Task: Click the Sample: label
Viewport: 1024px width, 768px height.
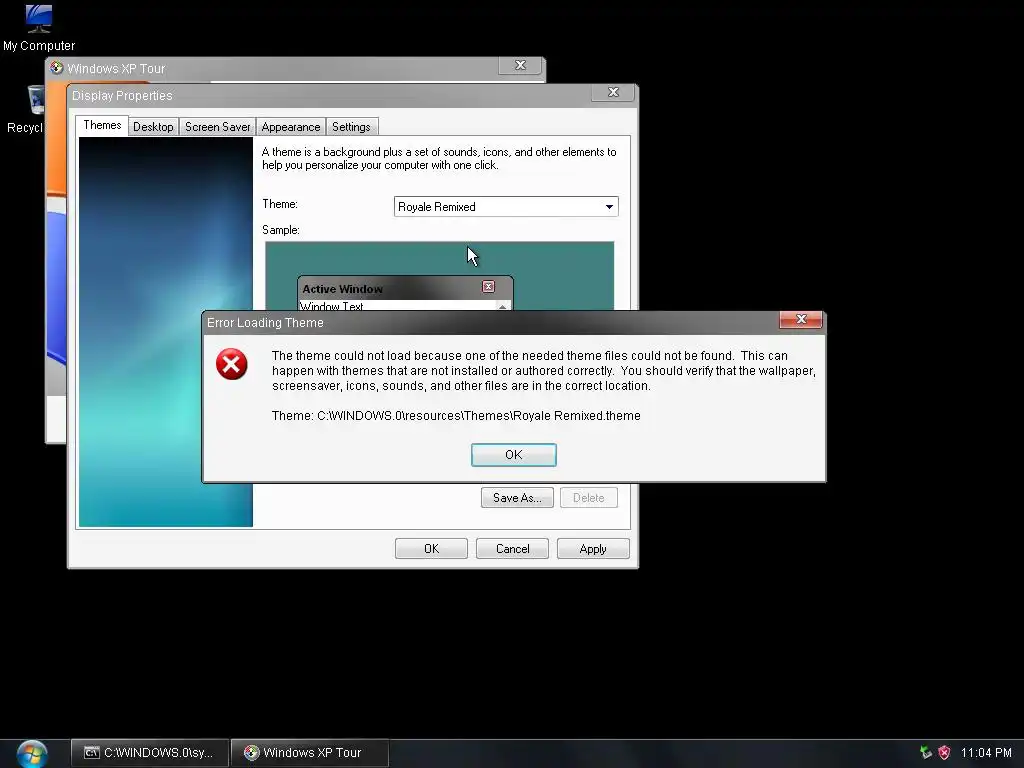Action: [281, 230]
